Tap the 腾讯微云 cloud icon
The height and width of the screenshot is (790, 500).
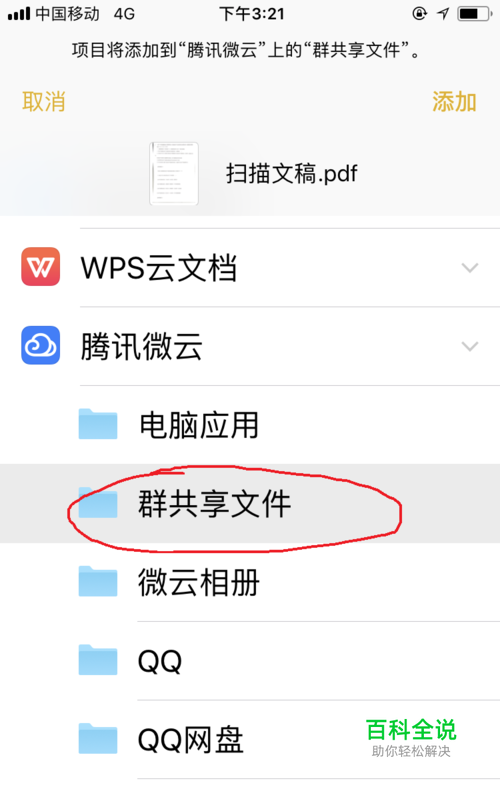click(40, 345)
